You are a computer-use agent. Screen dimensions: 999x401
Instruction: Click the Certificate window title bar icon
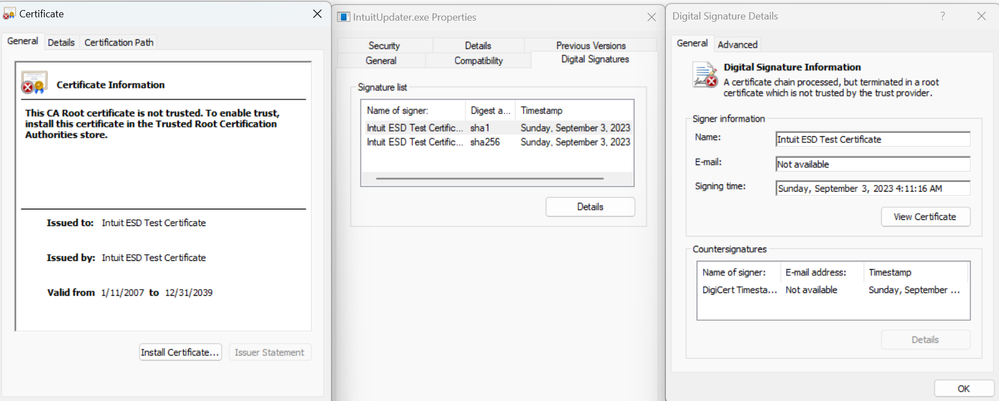[x=10, y=14]
